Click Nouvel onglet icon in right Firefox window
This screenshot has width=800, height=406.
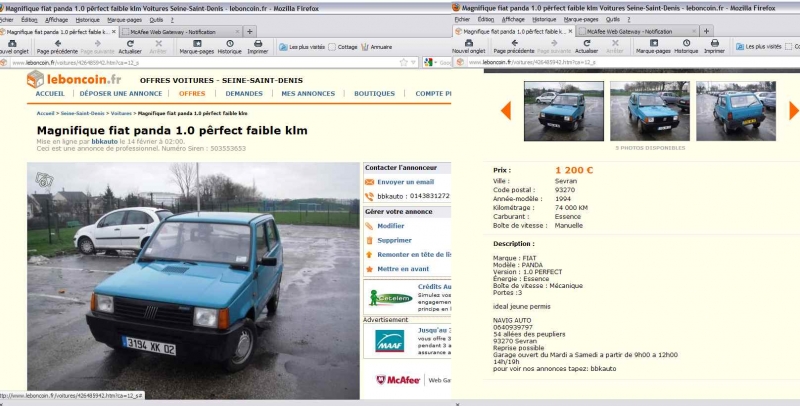pyautogui.click(x=469, y=43)
